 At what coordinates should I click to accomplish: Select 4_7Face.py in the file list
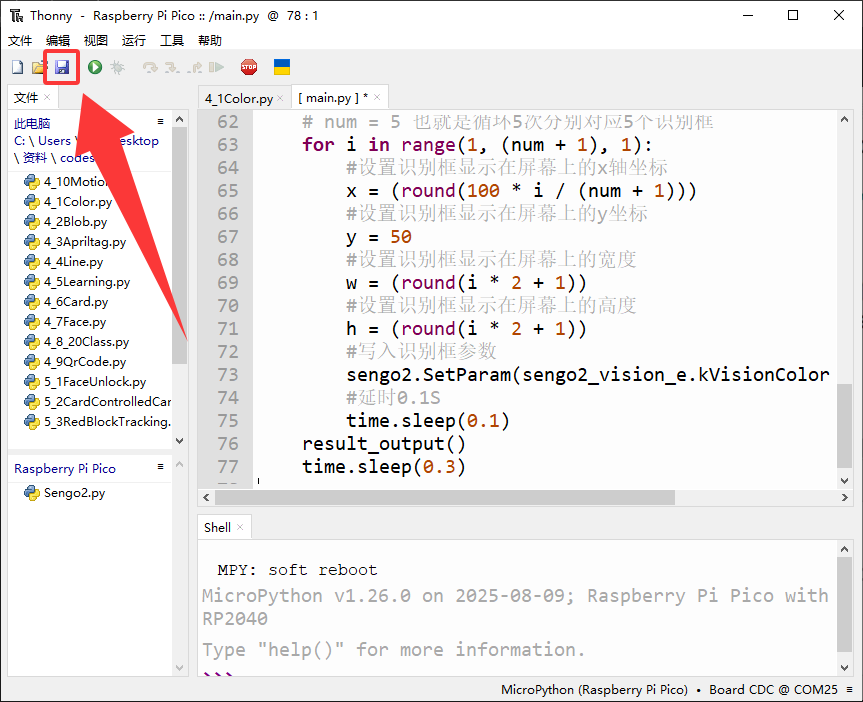pyautogui.click(x=75, y=322)
